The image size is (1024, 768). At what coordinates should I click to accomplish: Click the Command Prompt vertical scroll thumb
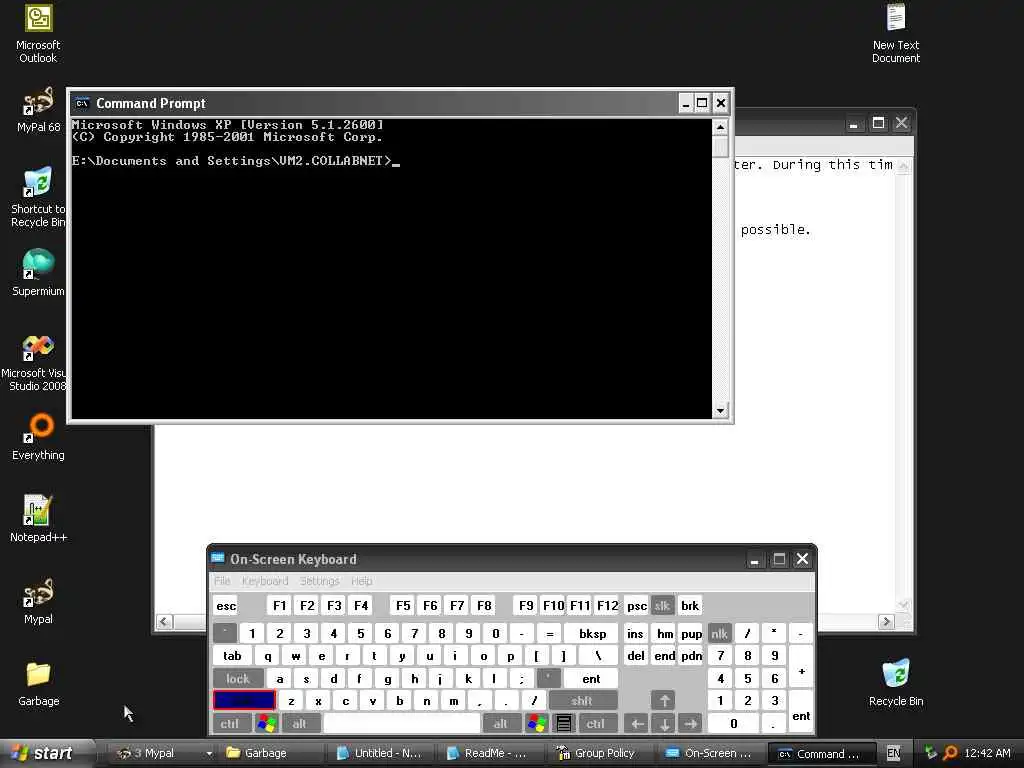[x=720, y=146]
